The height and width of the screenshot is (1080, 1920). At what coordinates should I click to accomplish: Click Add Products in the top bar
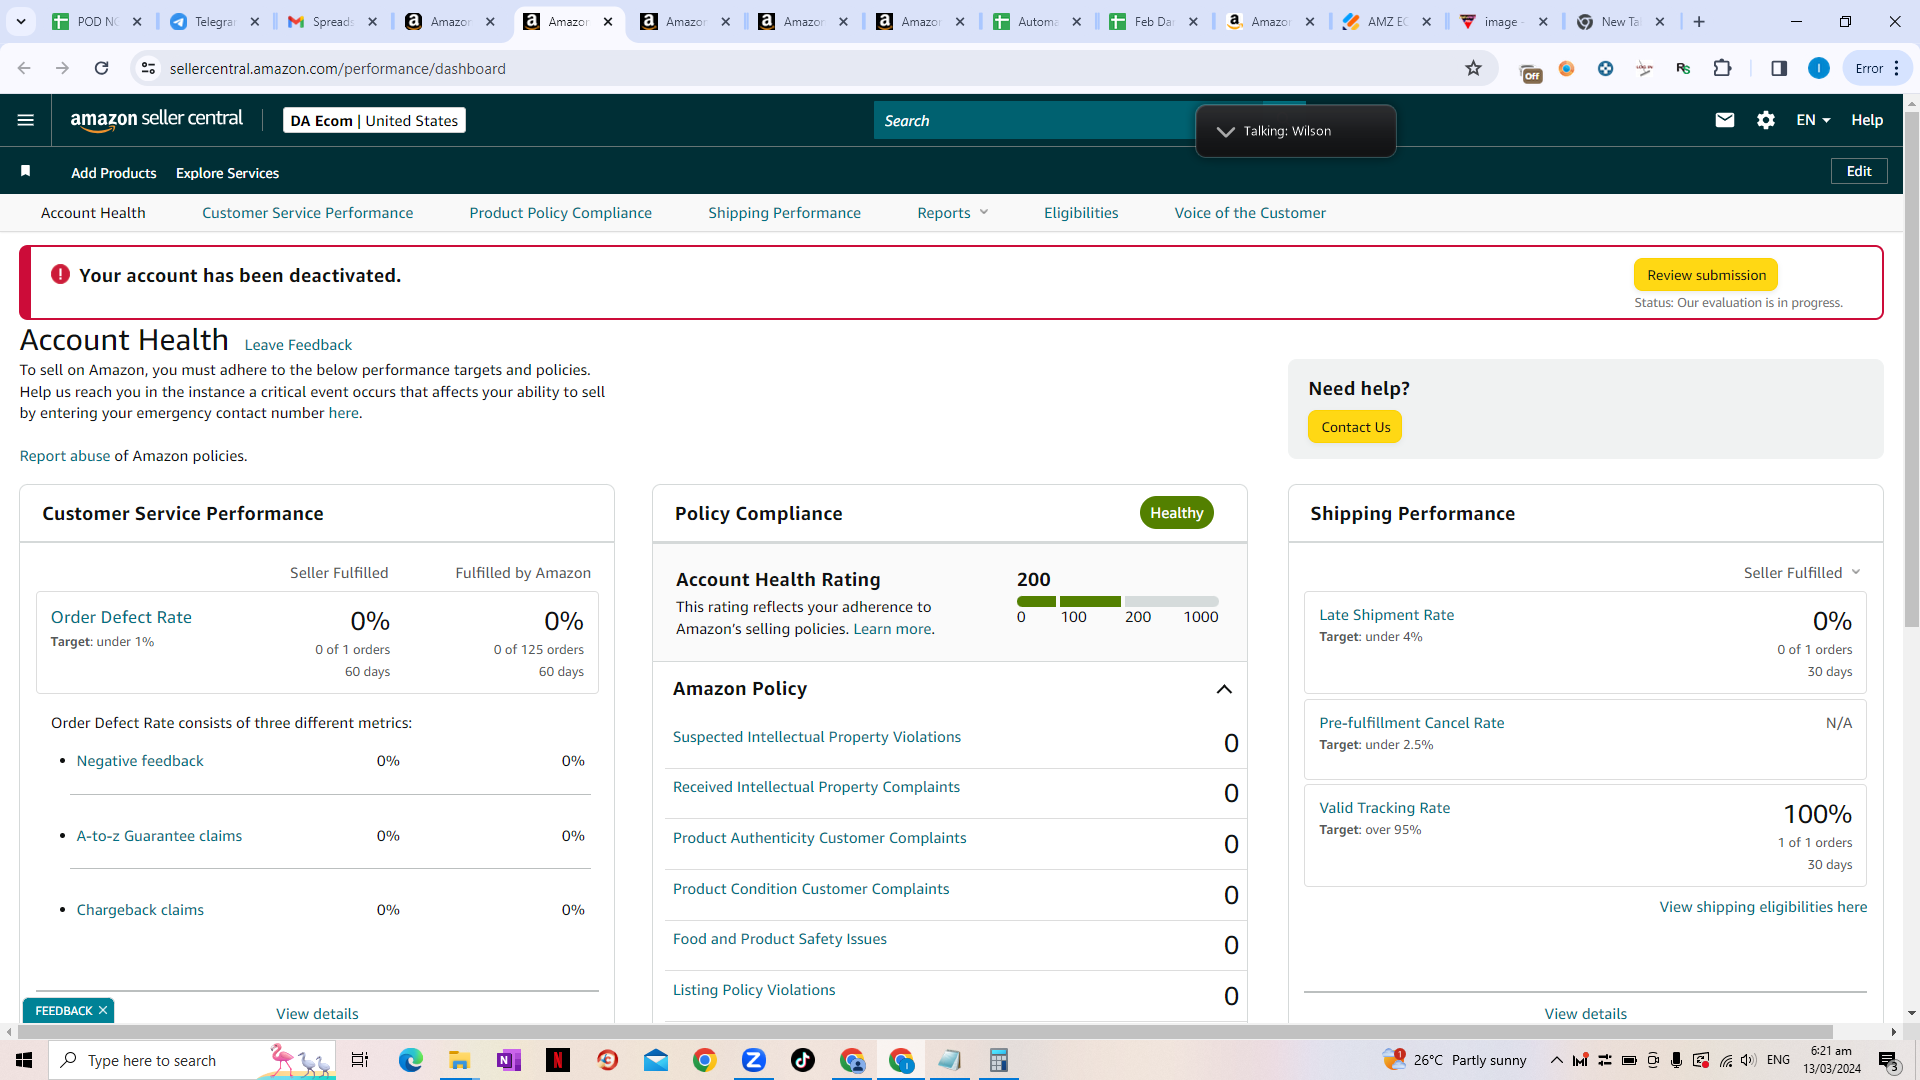(x=114, y=173)
